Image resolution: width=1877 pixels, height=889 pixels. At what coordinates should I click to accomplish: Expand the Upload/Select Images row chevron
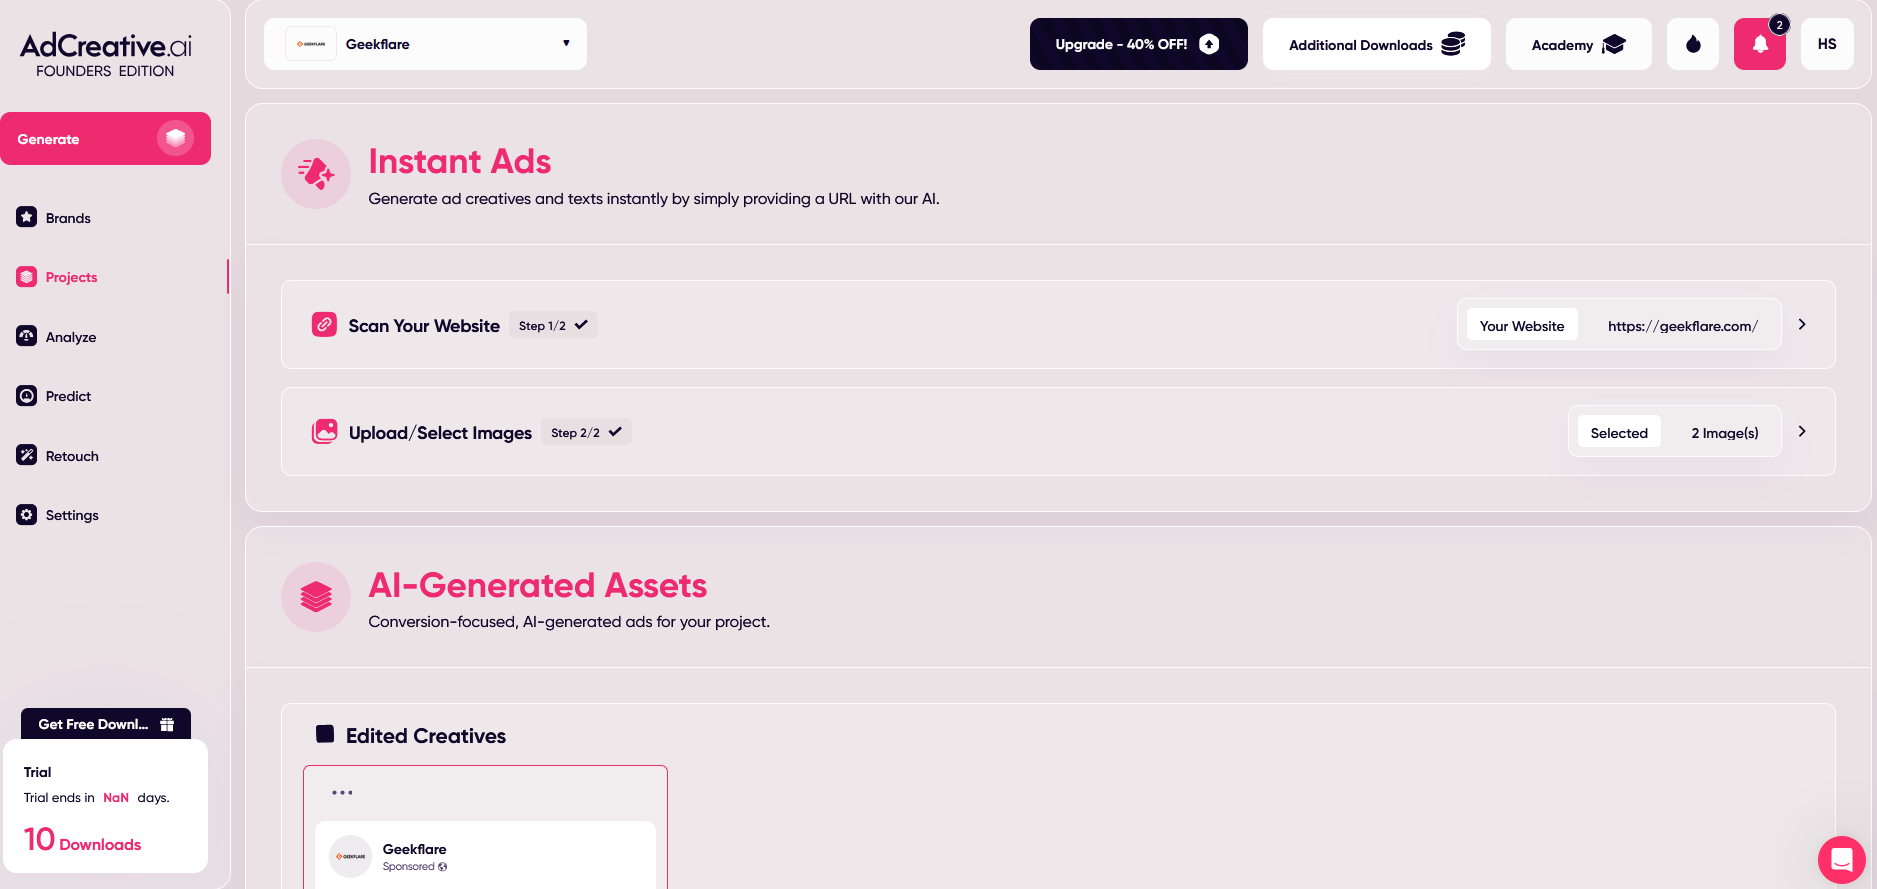[x=1802, y=431]
